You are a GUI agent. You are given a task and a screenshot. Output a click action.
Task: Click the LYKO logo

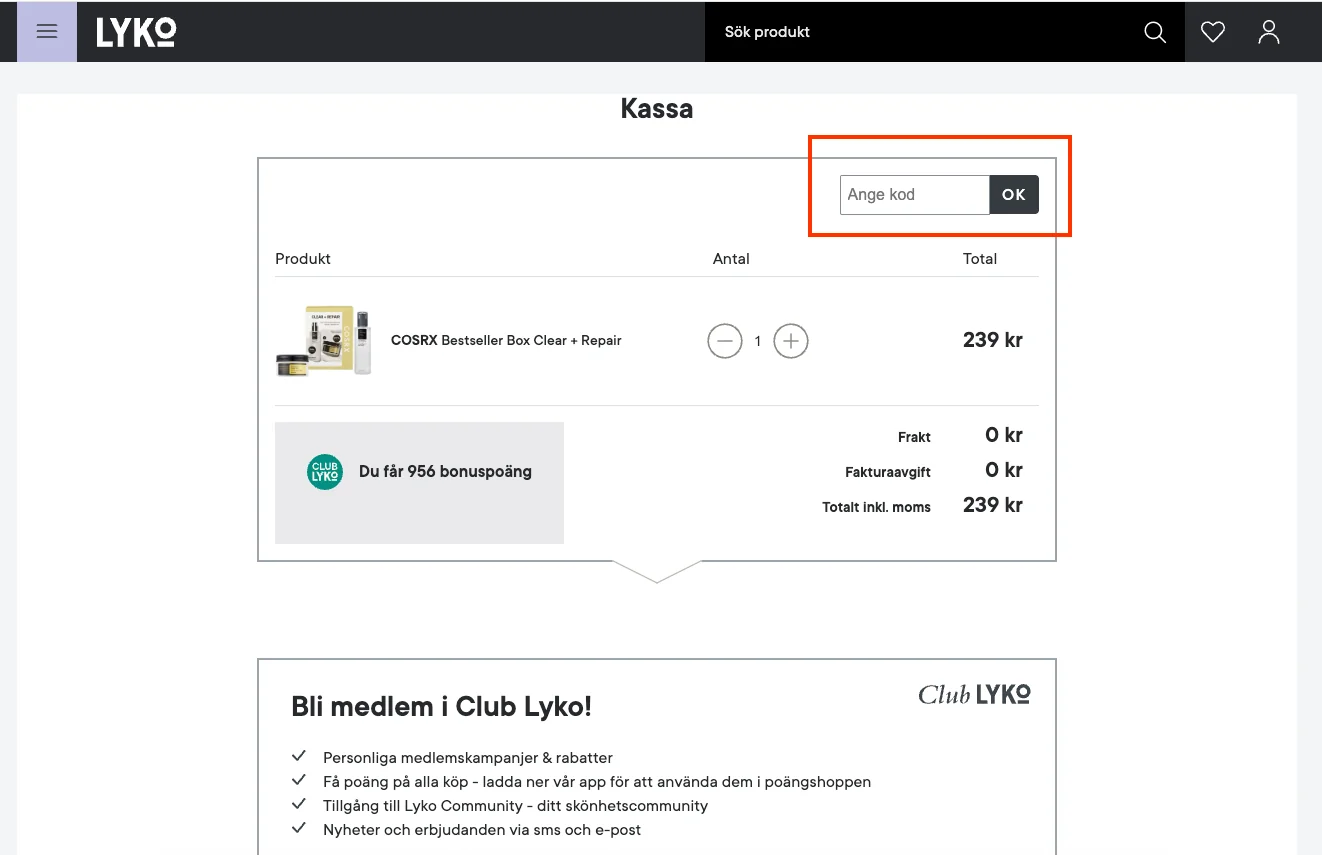[136, 32]
